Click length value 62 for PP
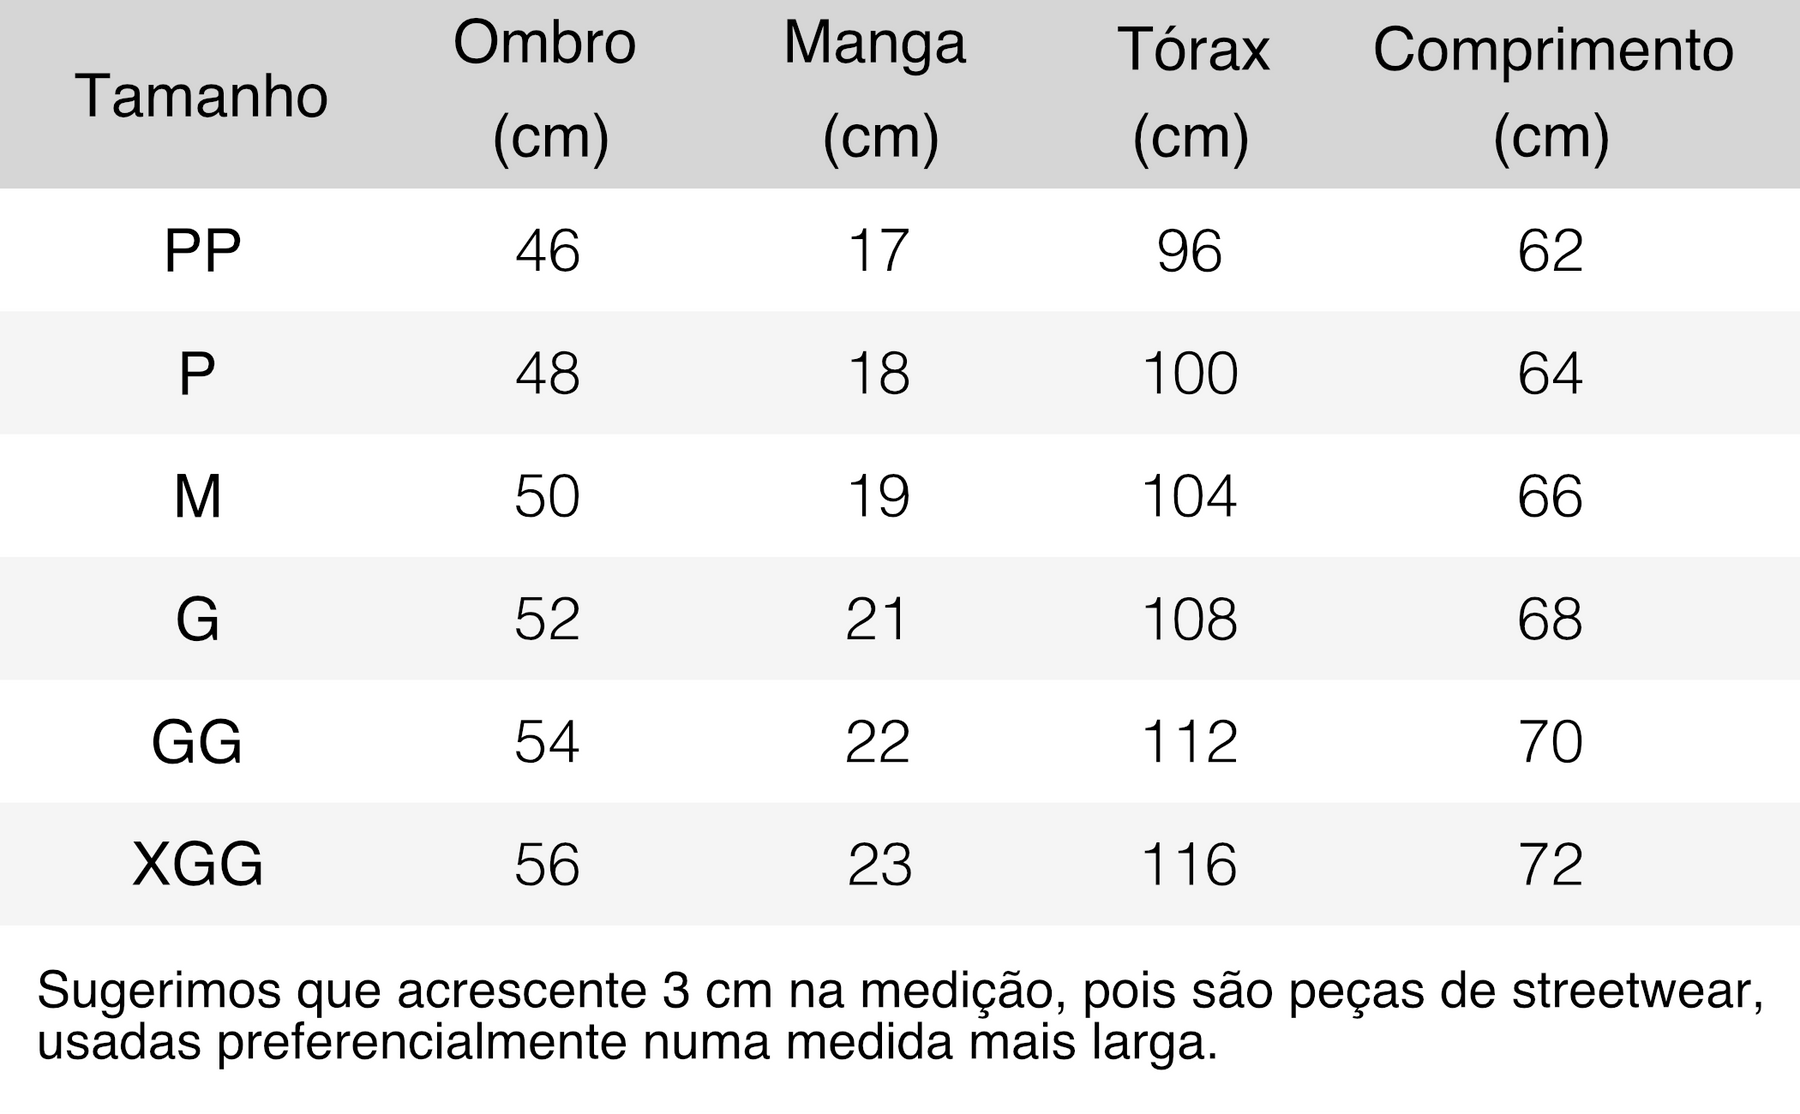1800x1114 pixels. pyautogui.click(x=1550, y=250)
